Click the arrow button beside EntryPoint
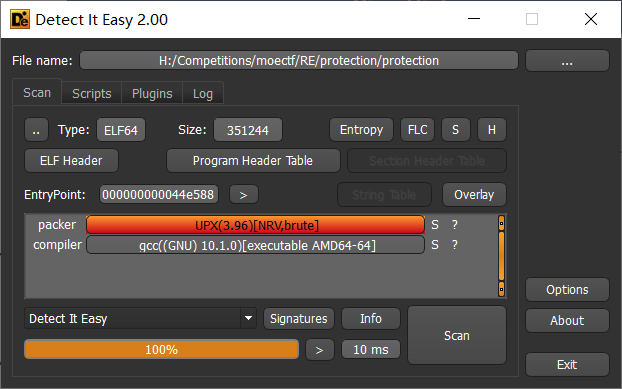The width and height of the screenshot is (622, 389). [x=244, y=195]
